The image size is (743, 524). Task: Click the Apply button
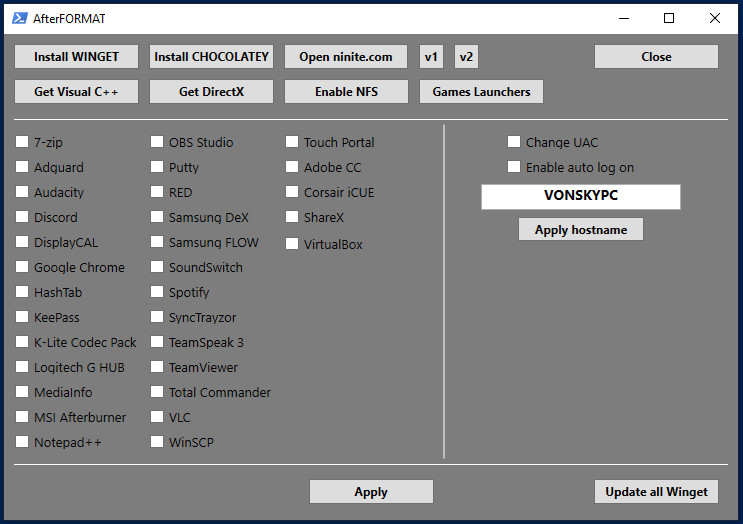coord(371,492)
